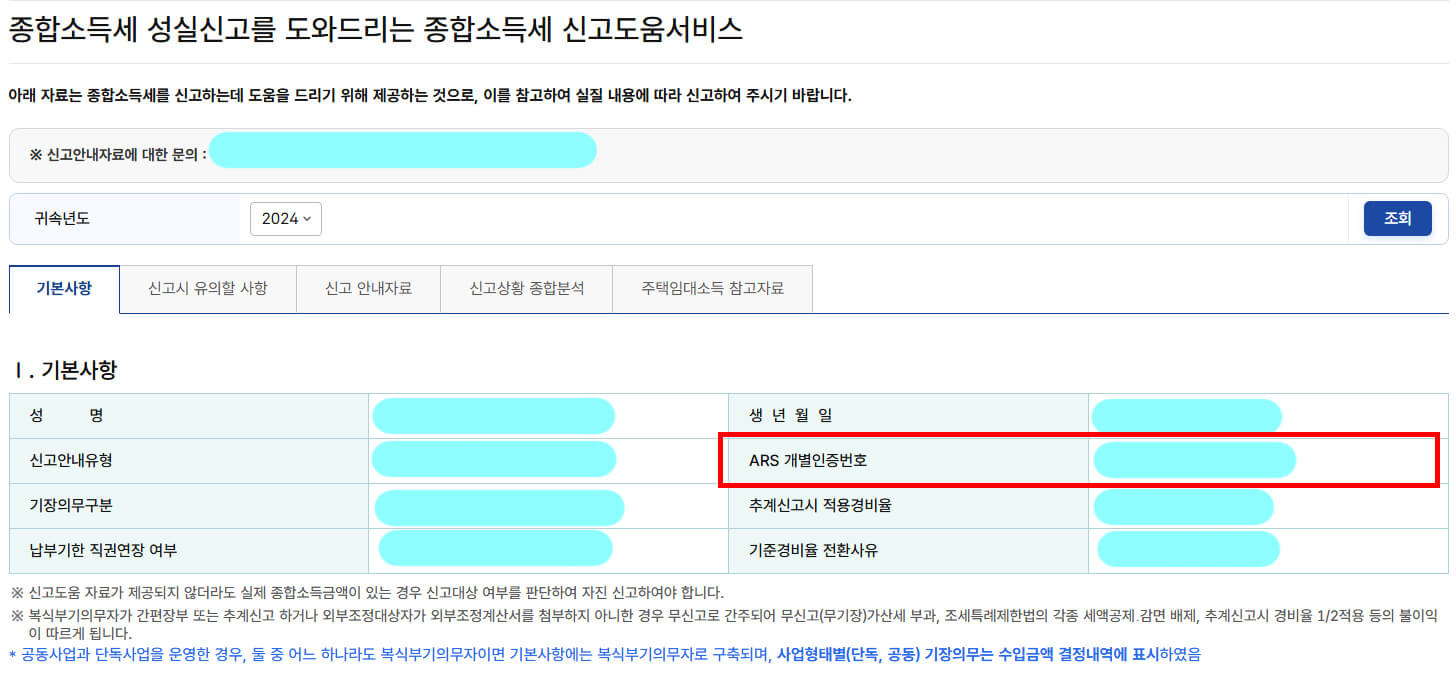Switch to the 신고시 유의할 사항 tab
1456x676 pixels.
tap(208, 289)
